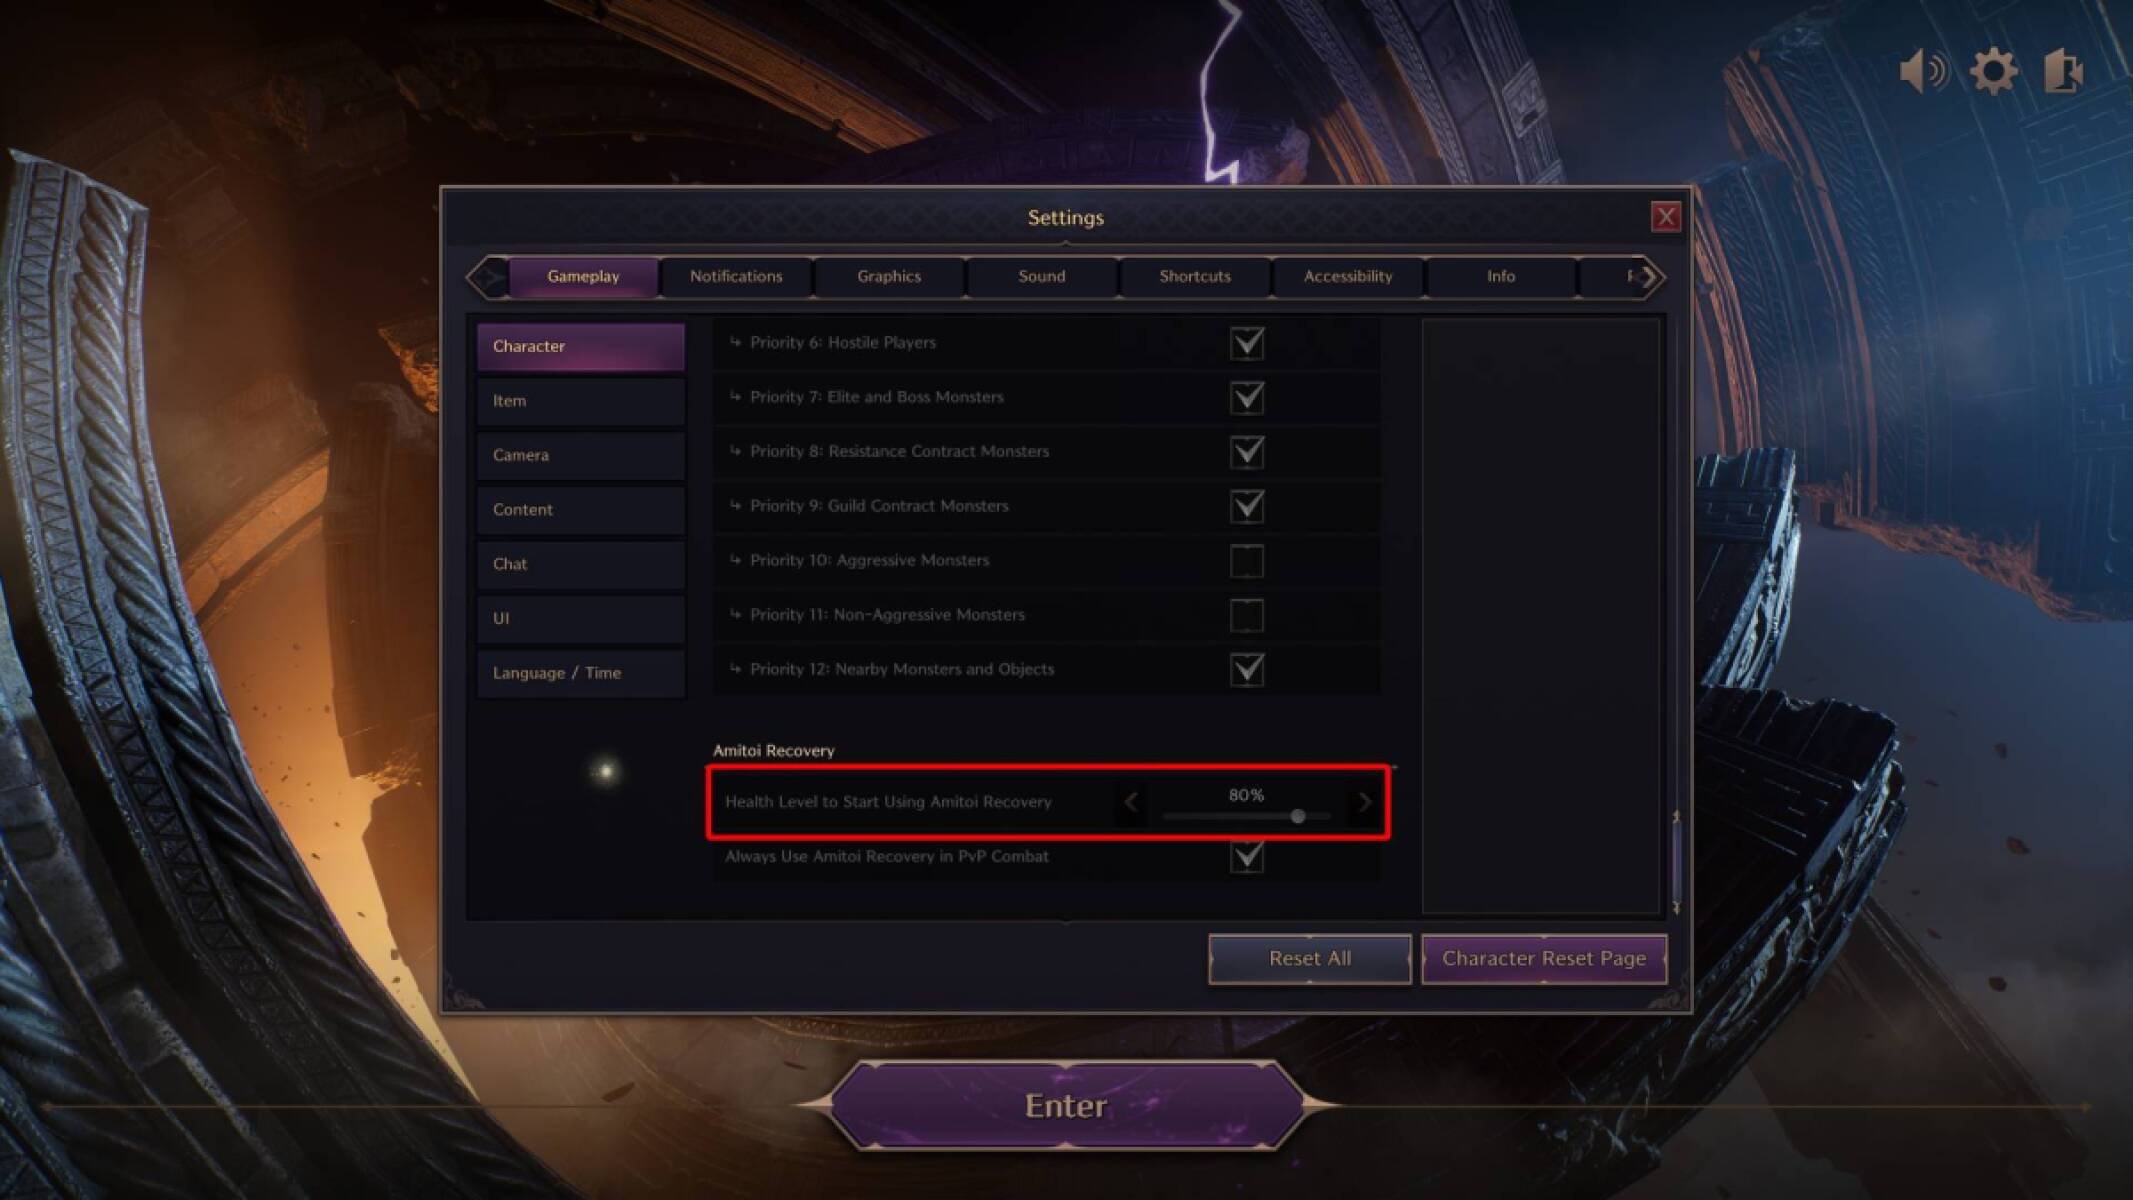The image size is (2133, 1200).
Task: Open the Language / Time settings category
Action: point(579,671)
